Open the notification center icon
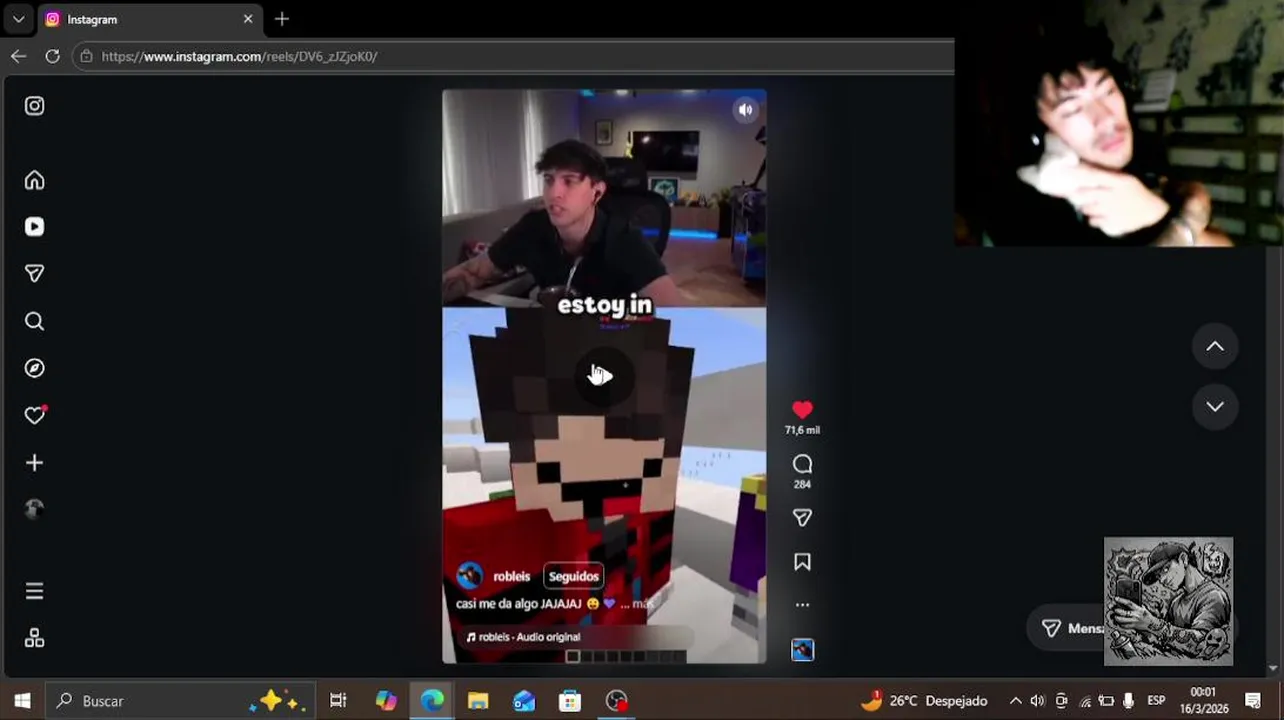The width and height of the screenshot is (1284, 720). 1253,701
